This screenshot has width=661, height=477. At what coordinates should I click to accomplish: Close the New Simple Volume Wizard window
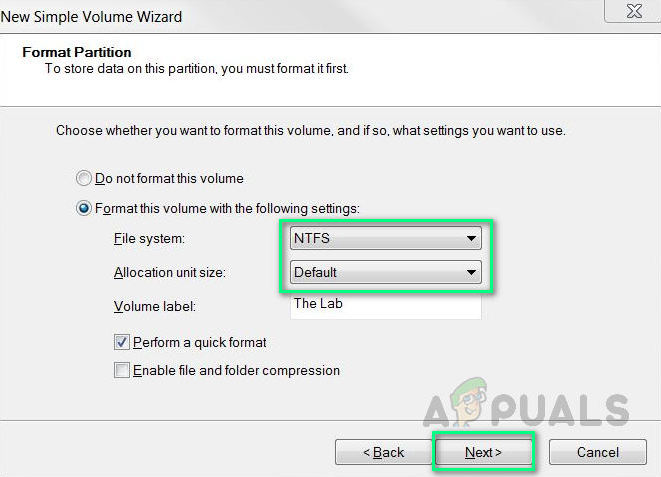click(633, 11)
